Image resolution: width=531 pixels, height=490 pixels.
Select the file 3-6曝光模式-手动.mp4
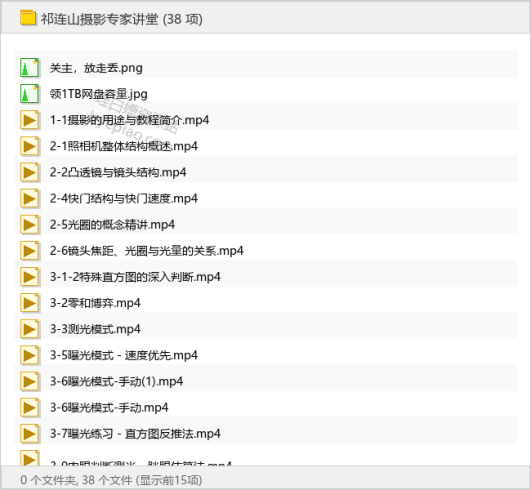(x=109, y=408)
